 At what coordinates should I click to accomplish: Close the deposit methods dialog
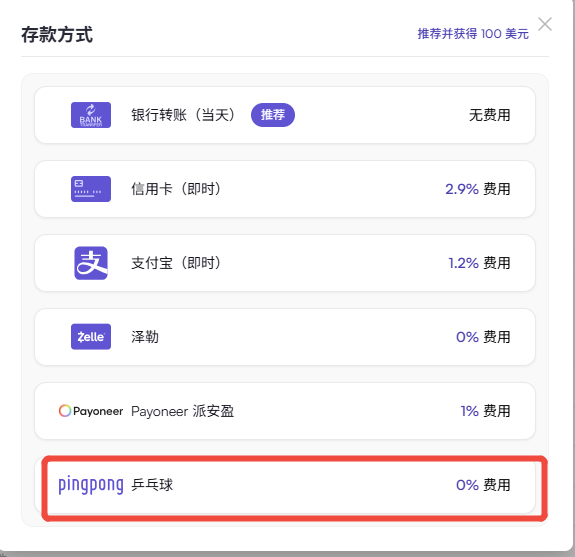tap(545, 24)
